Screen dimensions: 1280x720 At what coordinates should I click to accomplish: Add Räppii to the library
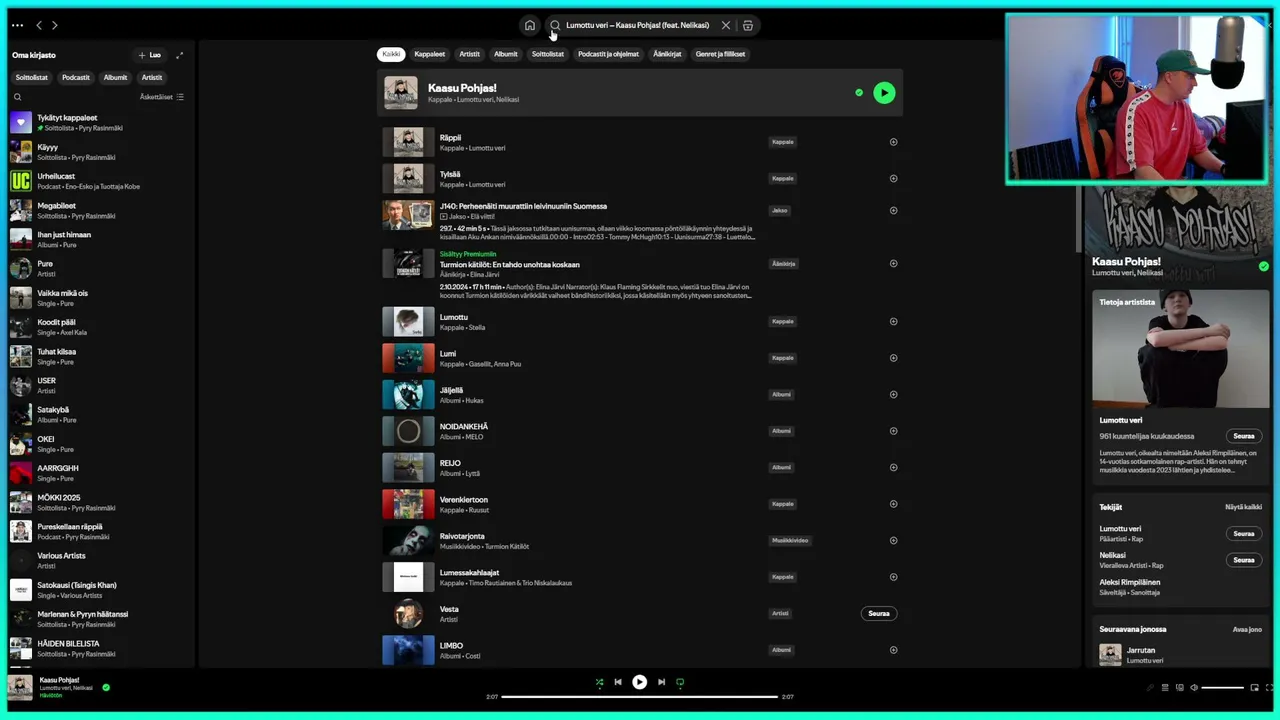[x=893, y=142]
